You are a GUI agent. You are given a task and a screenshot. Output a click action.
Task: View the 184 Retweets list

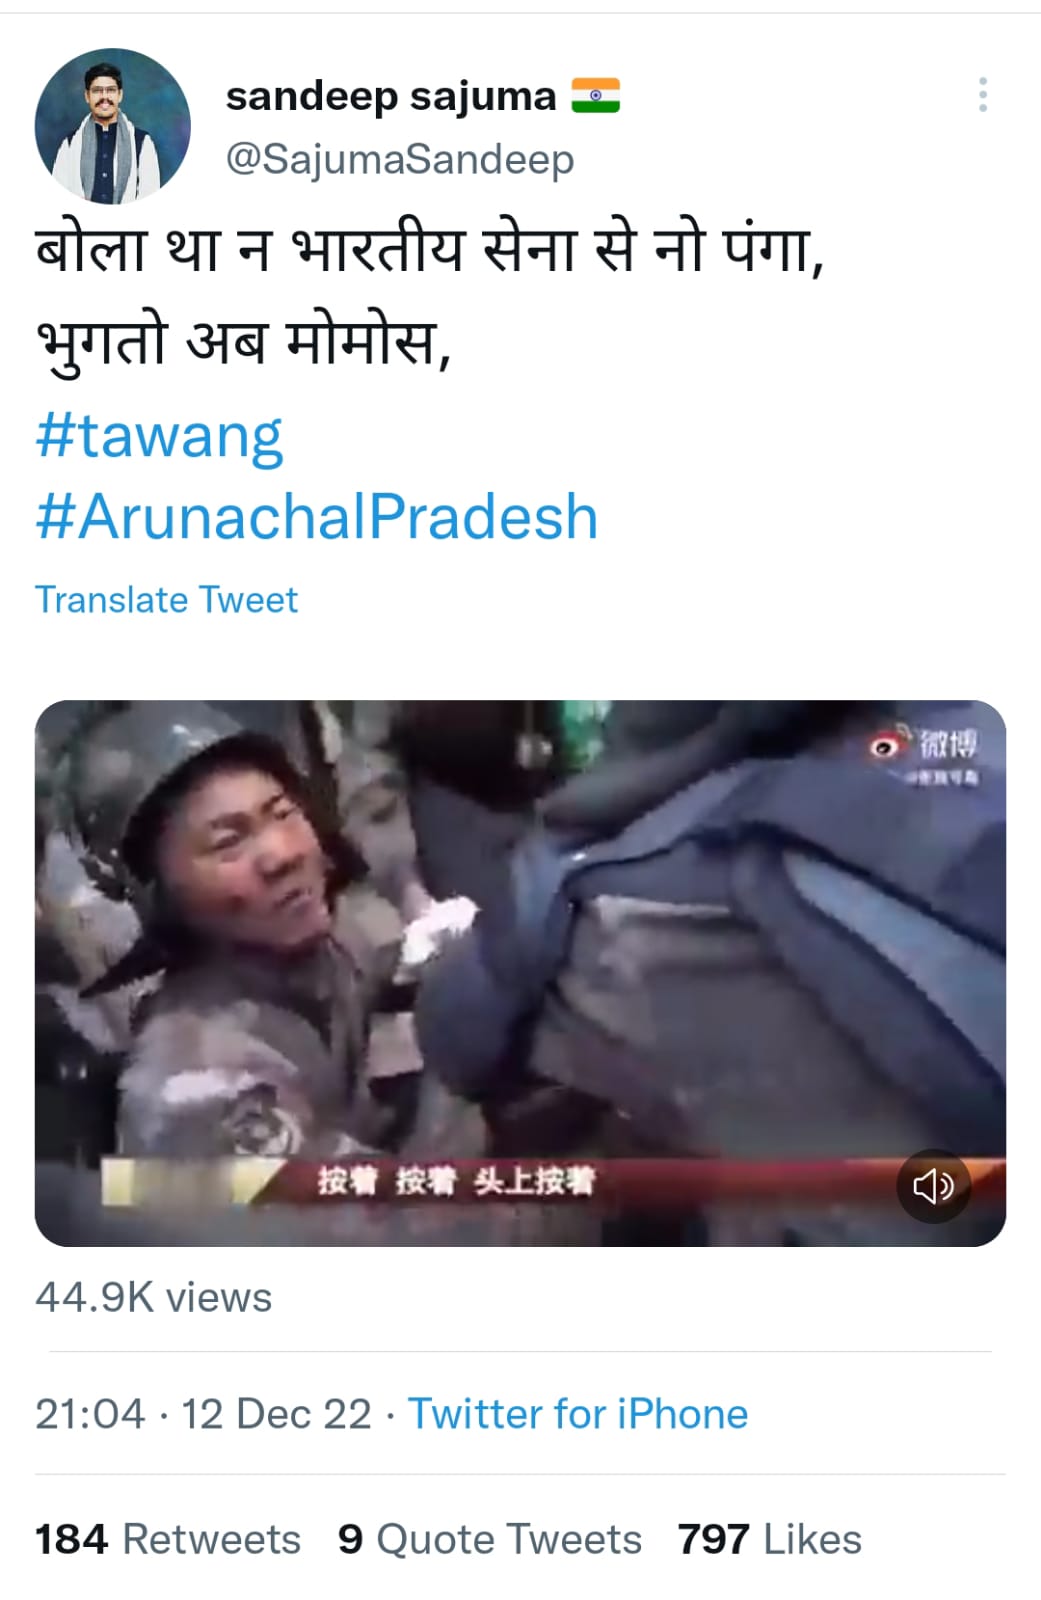click(168, 1539)
